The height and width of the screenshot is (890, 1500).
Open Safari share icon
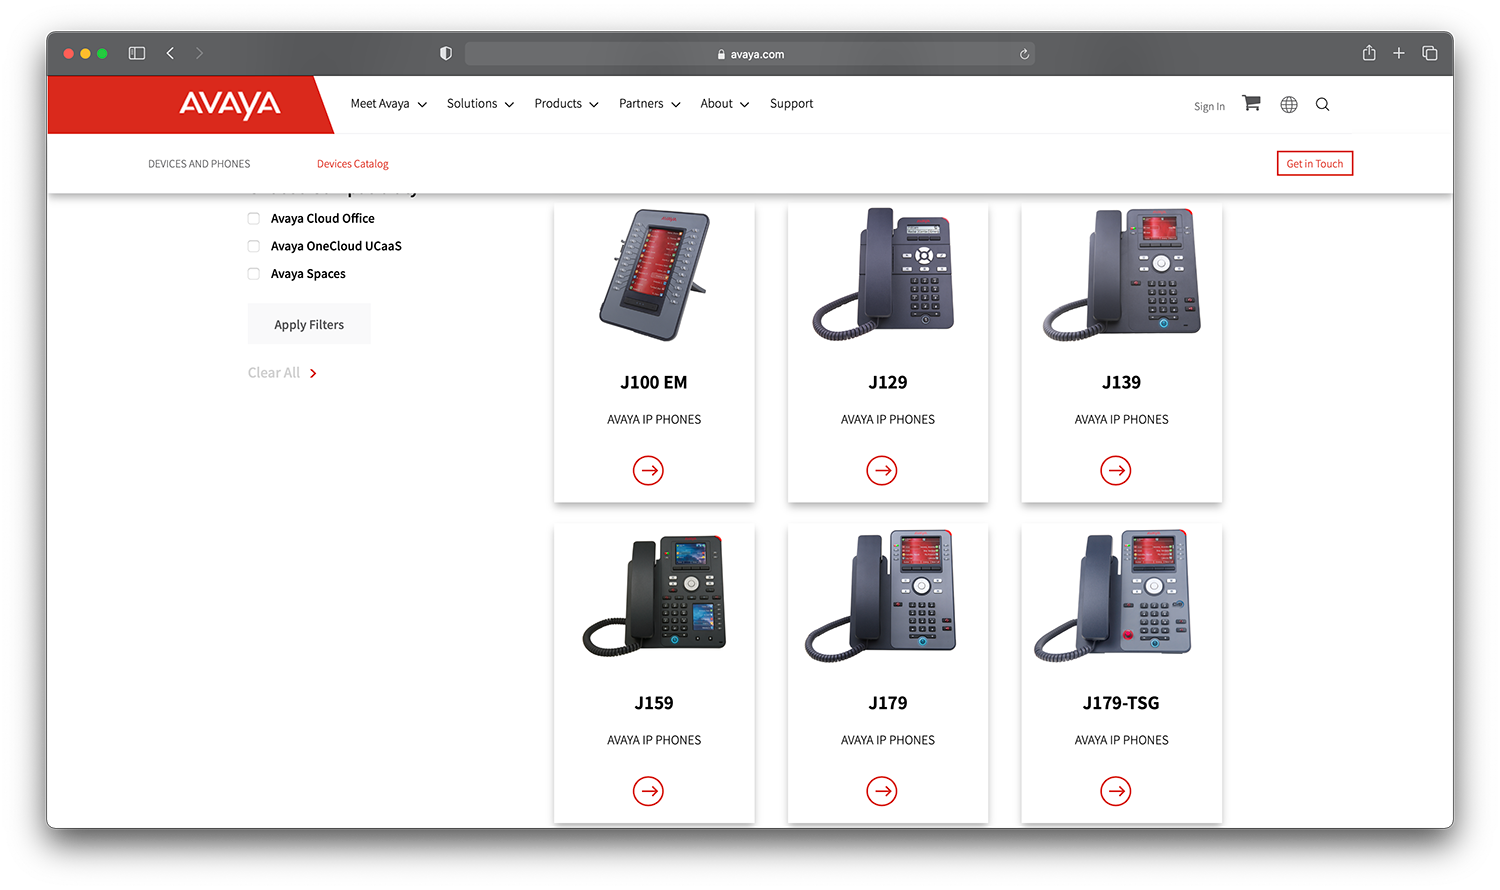point(1369,52)
